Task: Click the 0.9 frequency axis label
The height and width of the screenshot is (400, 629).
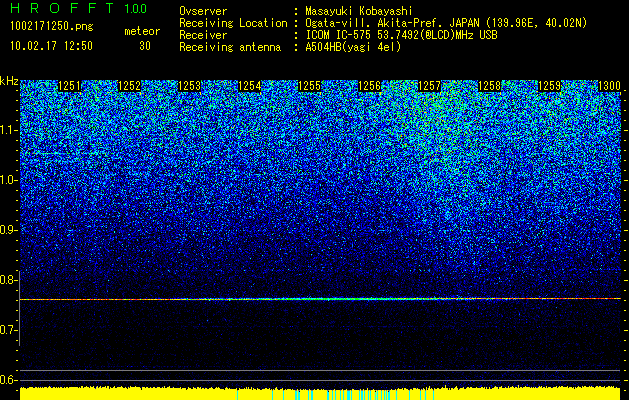Action: coord(7,230)
